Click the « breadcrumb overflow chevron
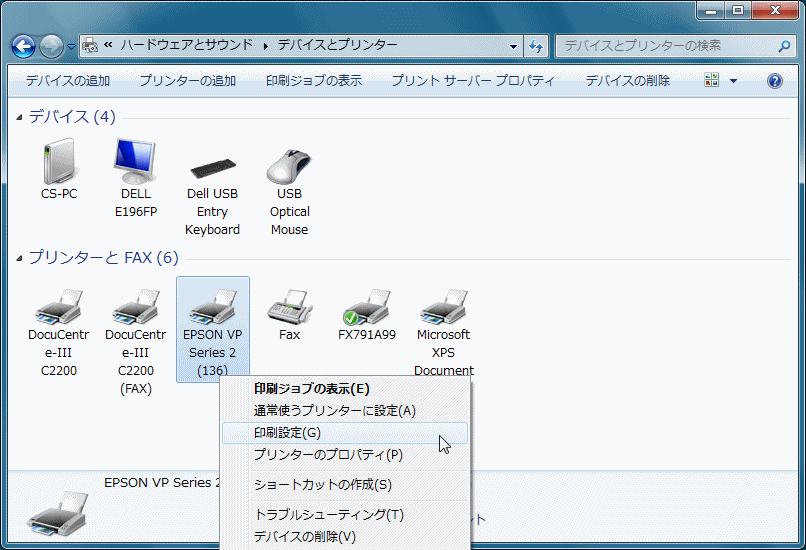Viewport: 806px width, 550px height. click(108, 45)
